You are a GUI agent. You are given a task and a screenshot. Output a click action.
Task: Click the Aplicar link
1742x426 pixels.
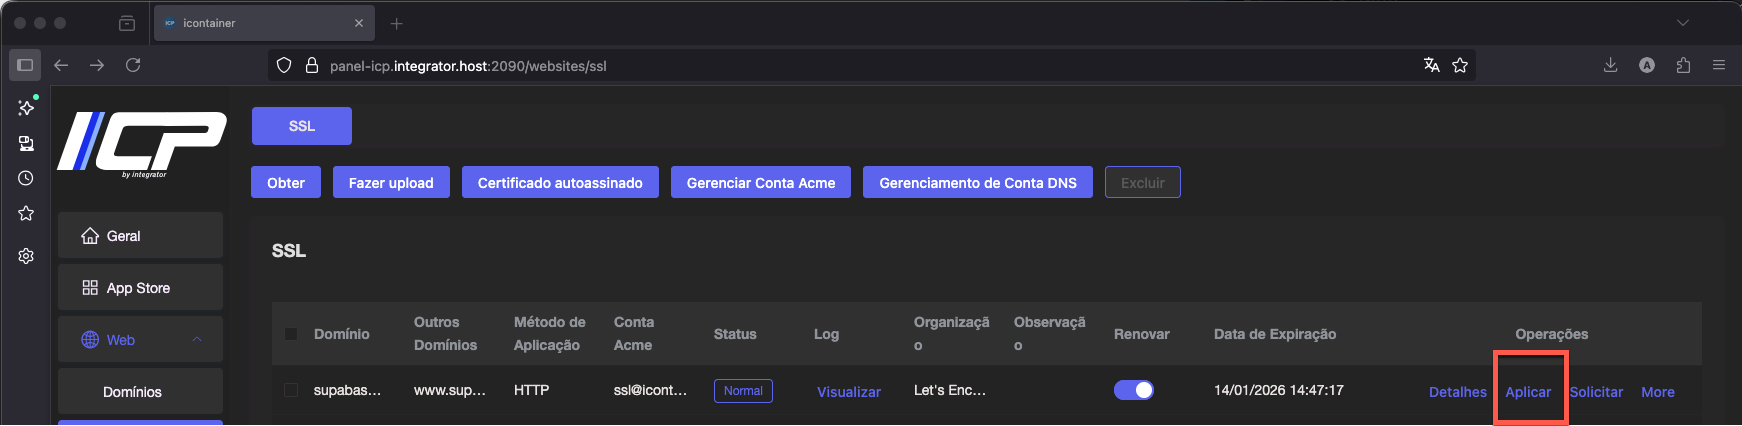(1528, 392)
